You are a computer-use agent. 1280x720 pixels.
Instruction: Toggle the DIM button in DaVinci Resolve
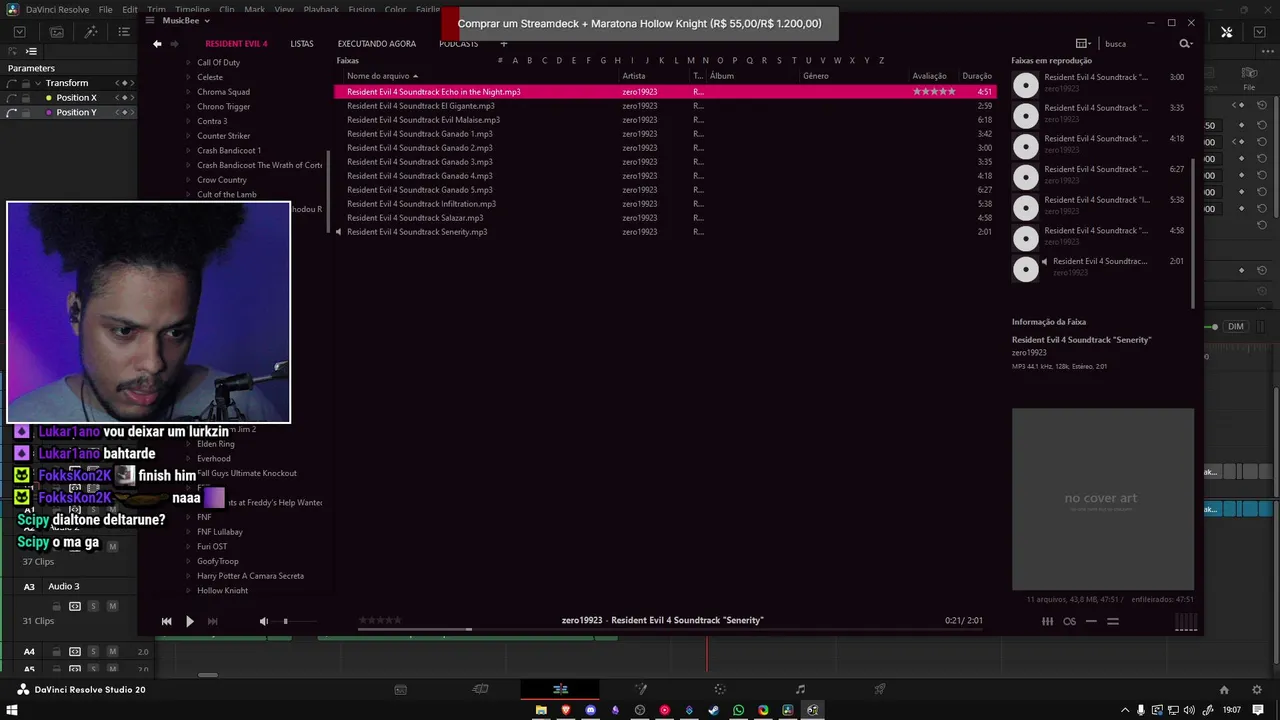click(1236, 326)
